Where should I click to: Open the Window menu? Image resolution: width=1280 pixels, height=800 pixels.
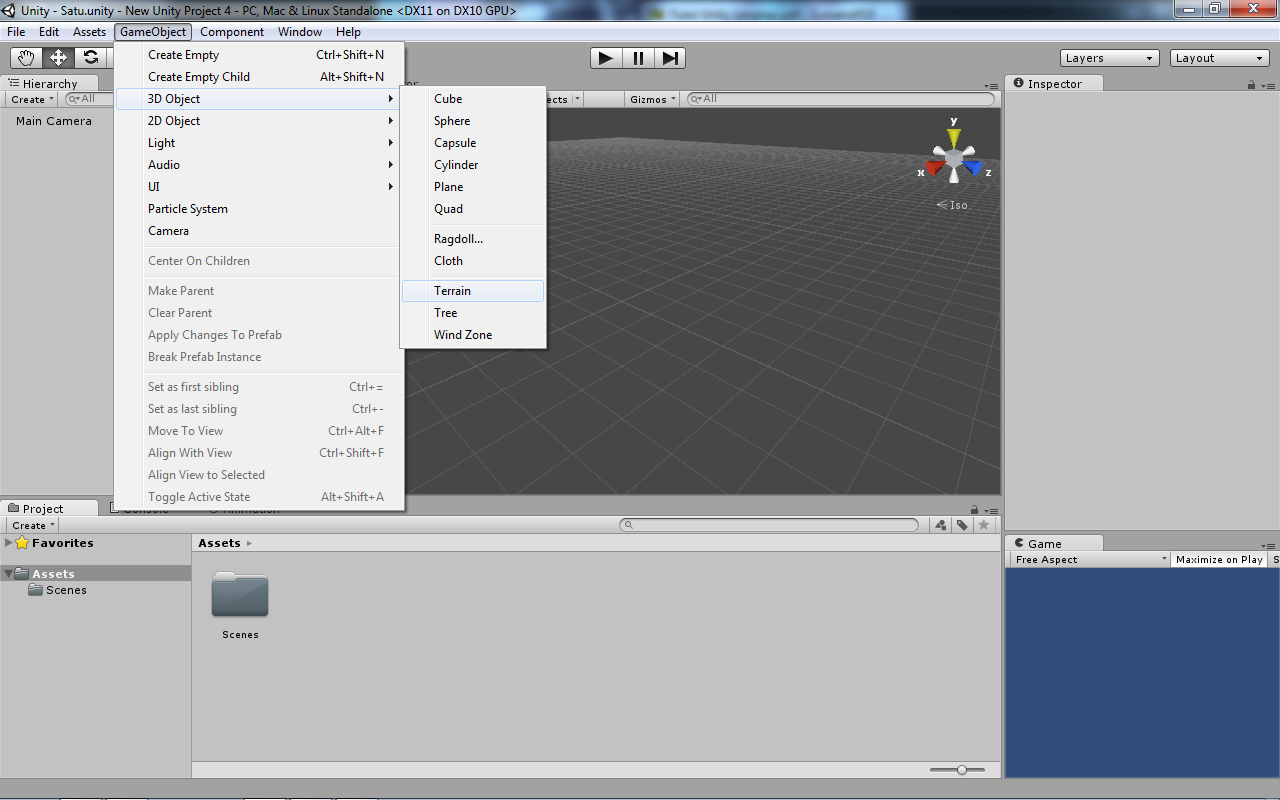(x=300, y=32)
